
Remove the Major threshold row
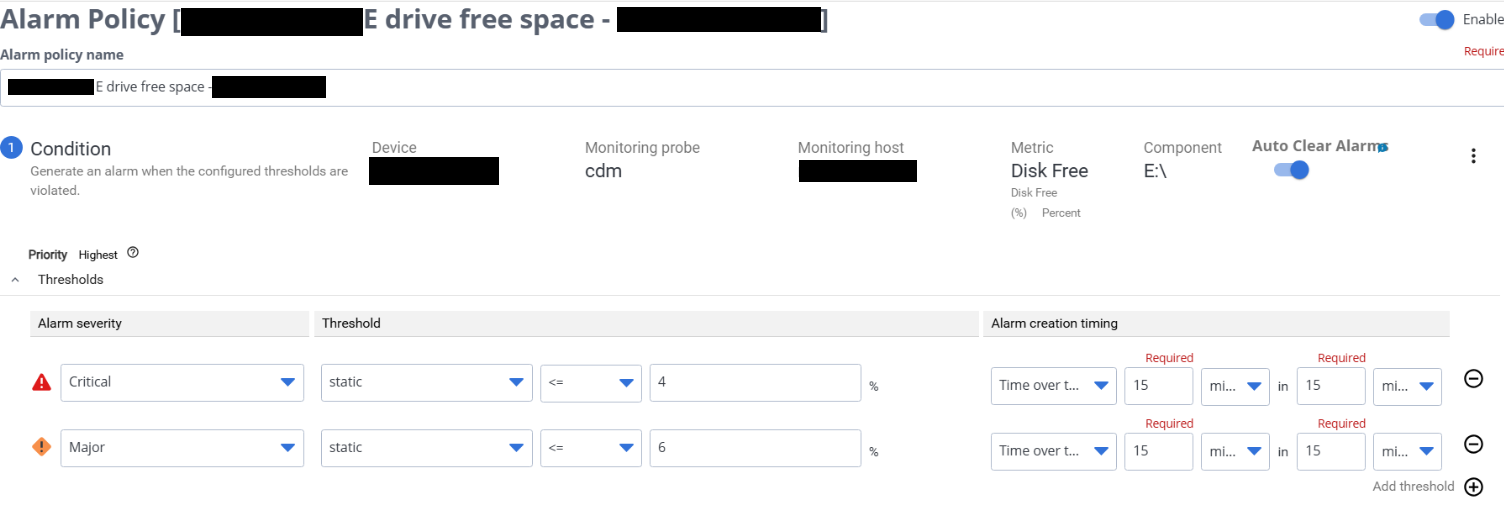pos(1473,444)
